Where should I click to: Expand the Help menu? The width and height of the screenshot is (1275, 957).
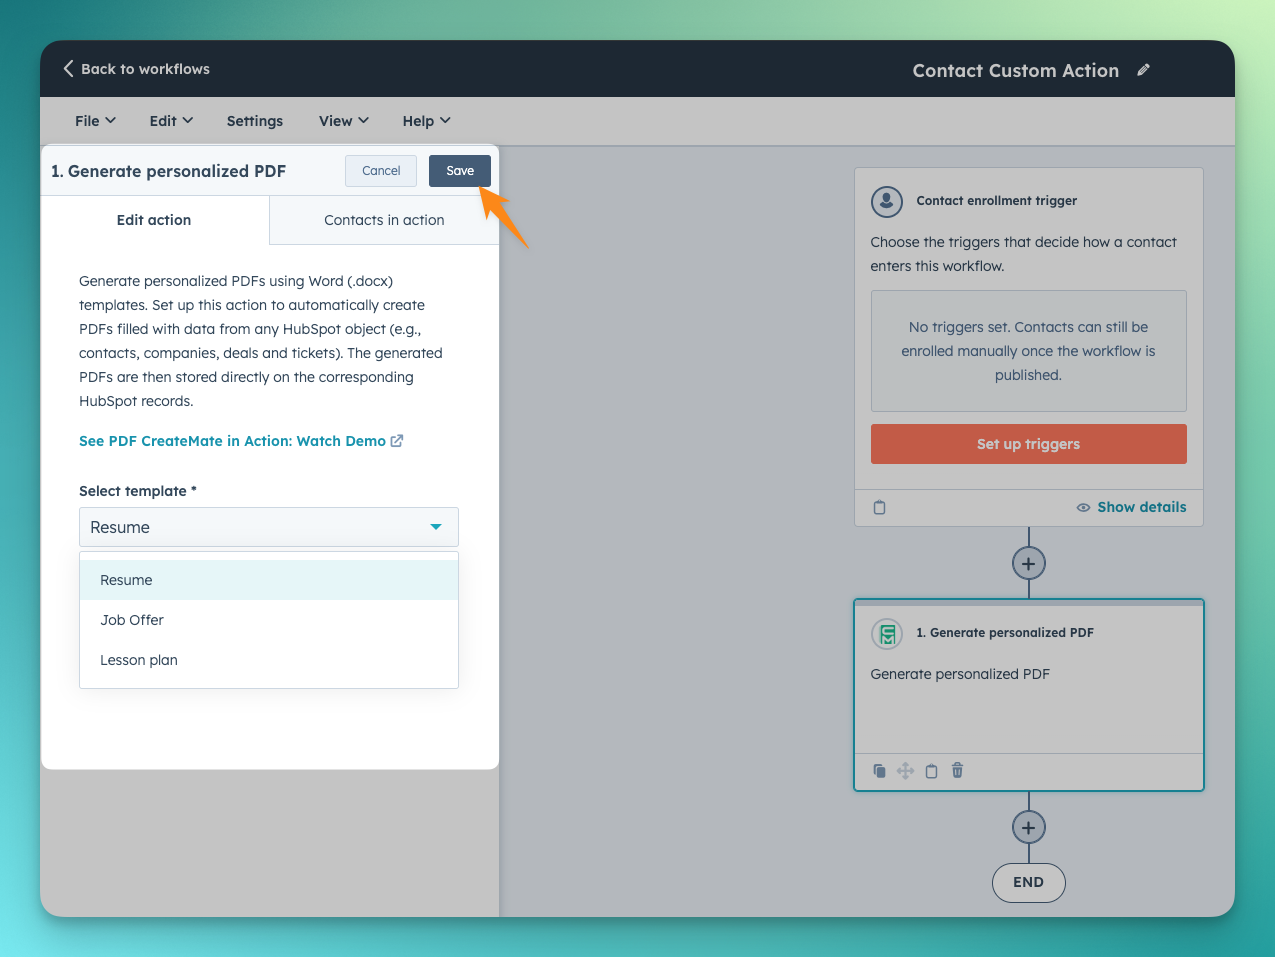tap(425, 120)
